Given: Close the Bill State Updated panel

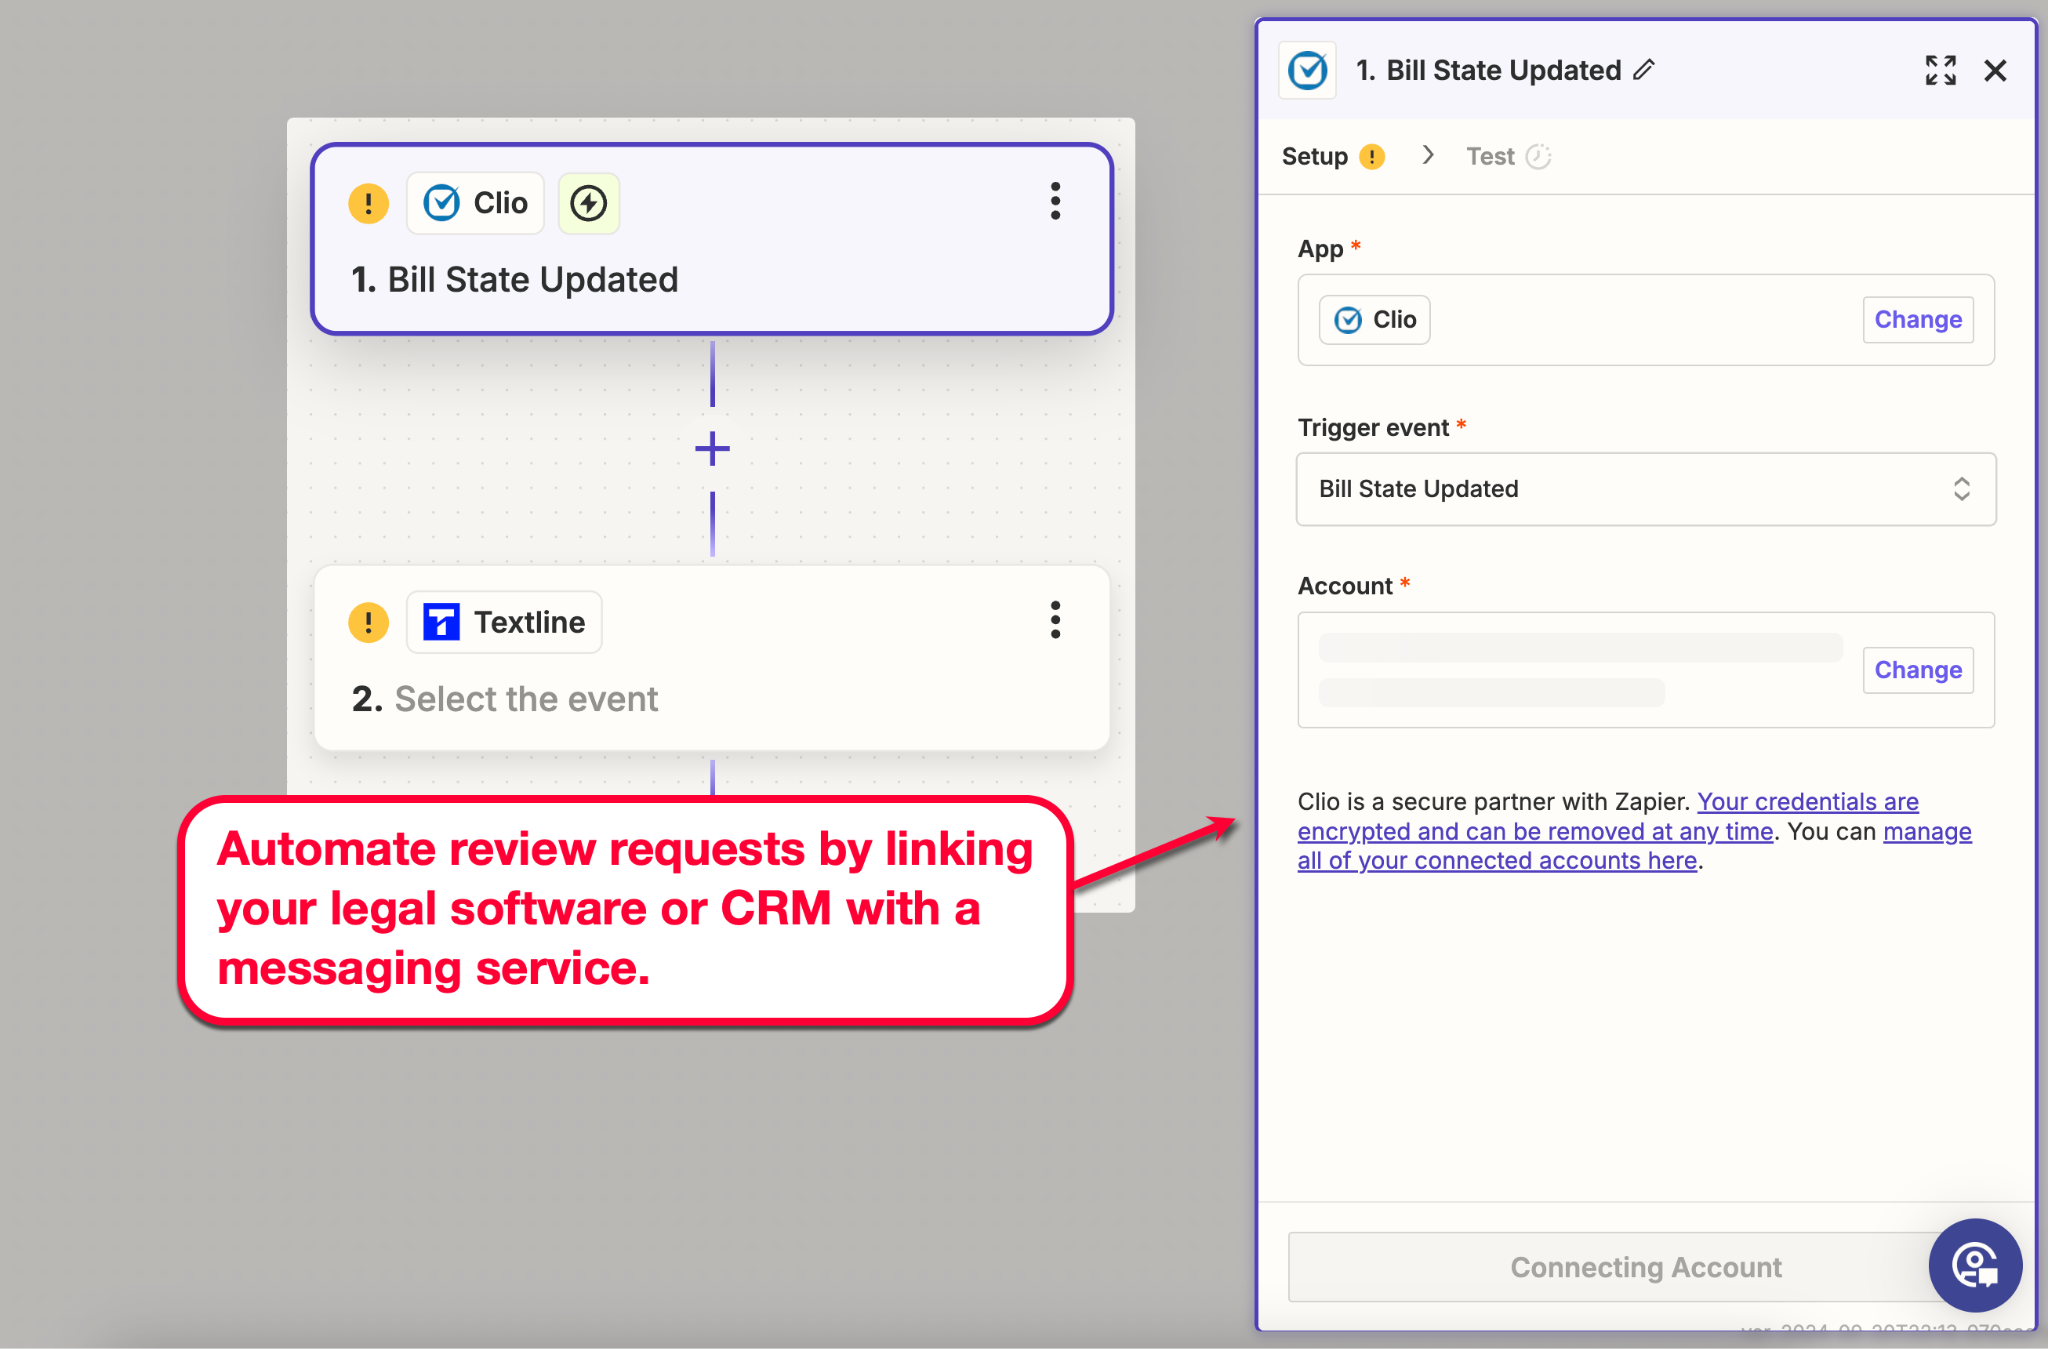Looking at the screenshot, I should (1995, 70).
